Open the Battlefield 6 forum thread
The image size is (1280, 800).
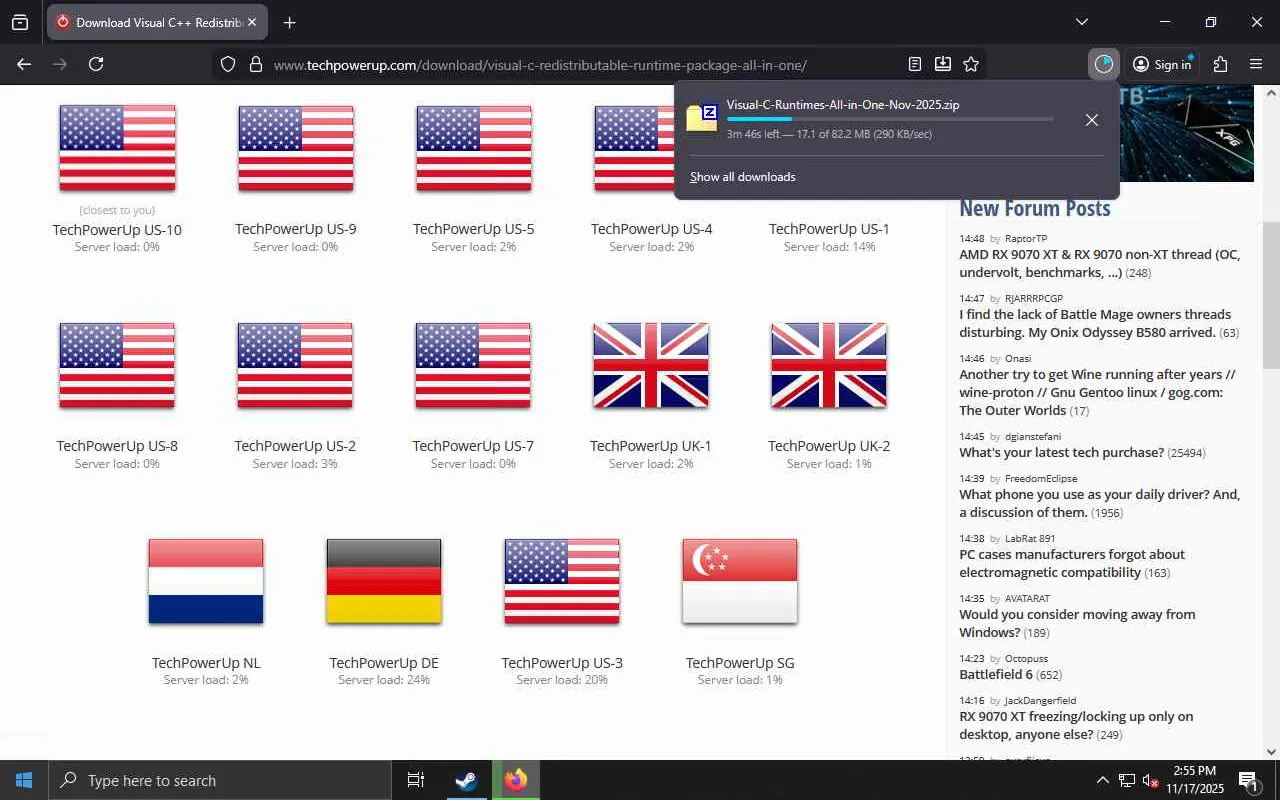[x=996, y=674]
